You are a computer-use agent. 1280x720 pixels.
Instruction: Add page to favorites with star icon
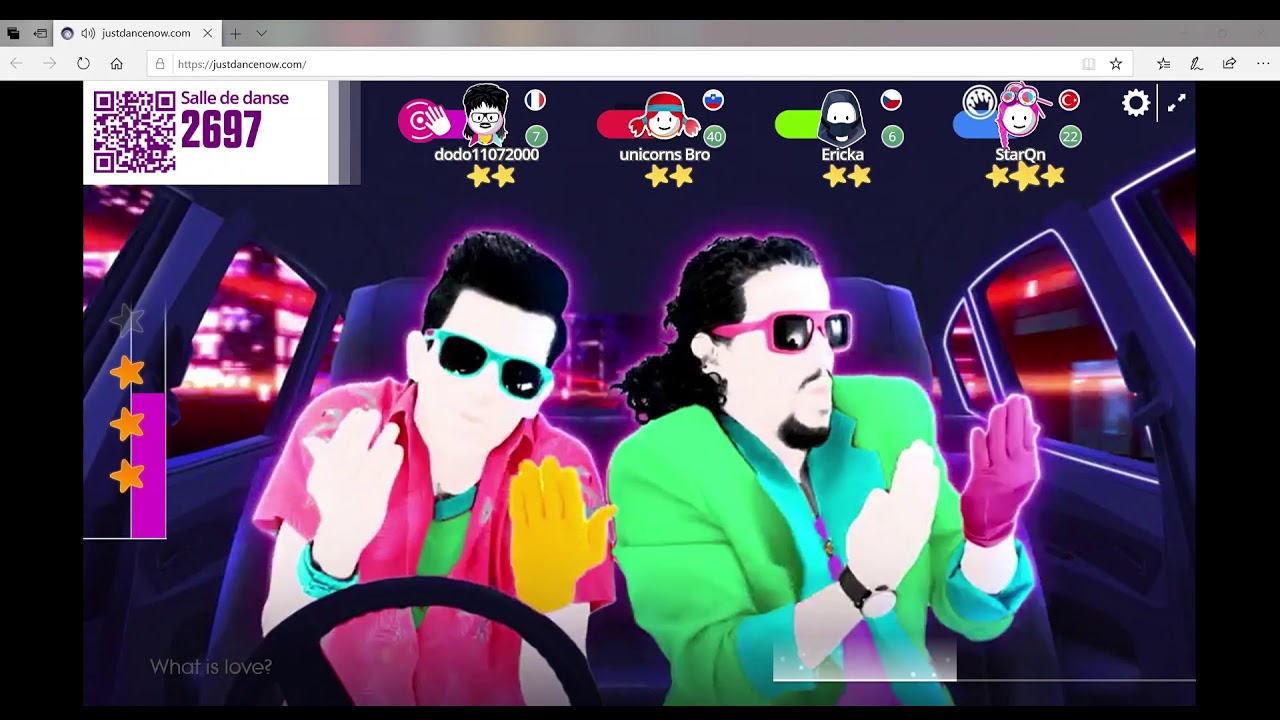(x=1116, y=63)
